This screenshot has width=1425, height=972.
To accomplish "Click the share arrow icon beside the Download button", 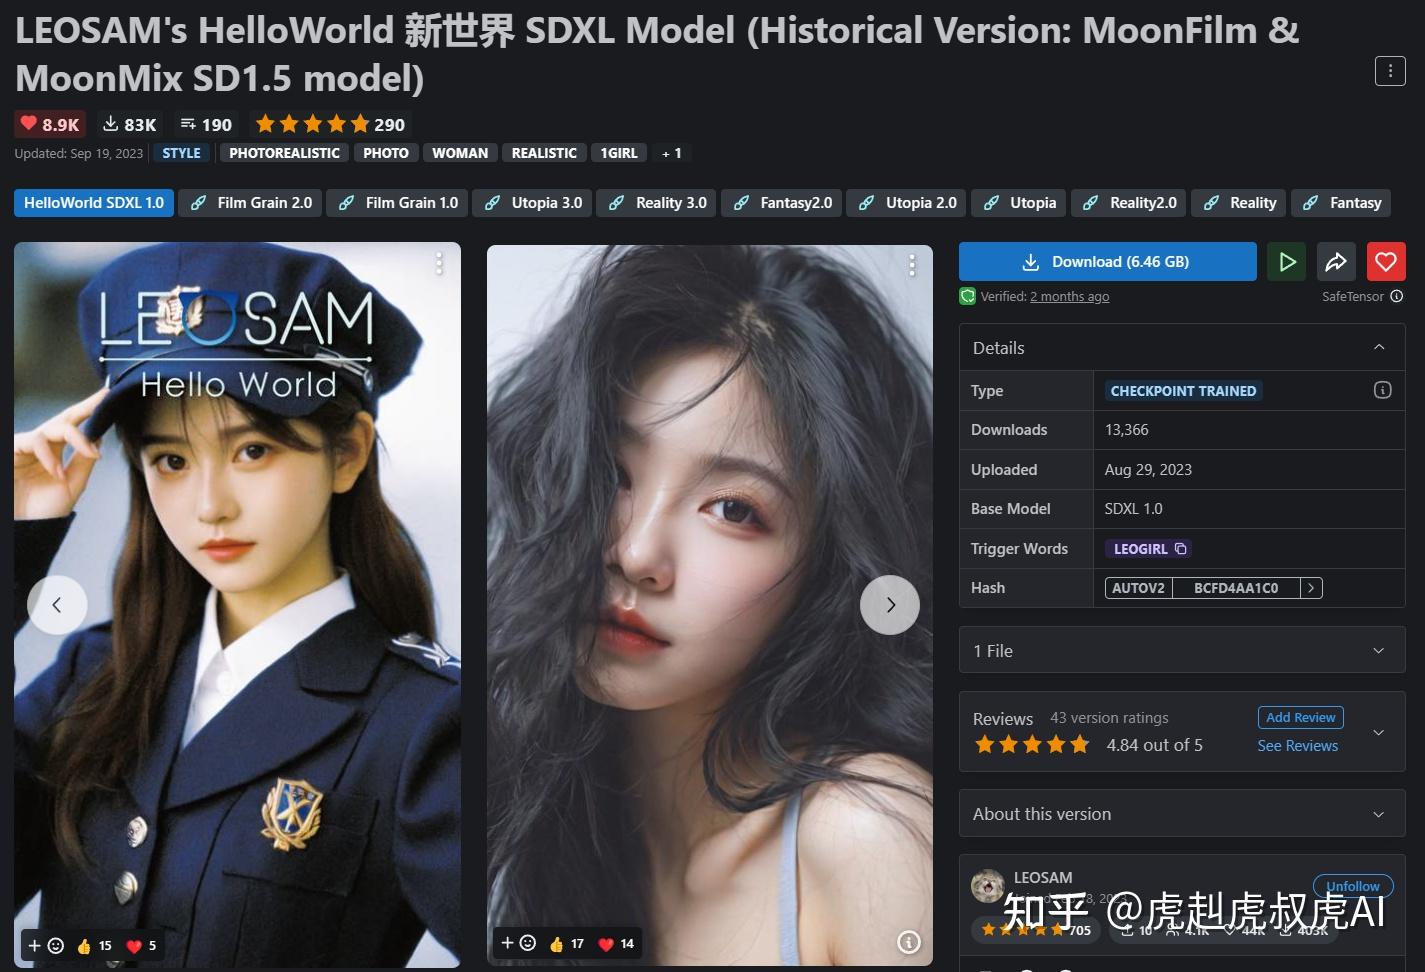I will click(x=1336, y=261).
